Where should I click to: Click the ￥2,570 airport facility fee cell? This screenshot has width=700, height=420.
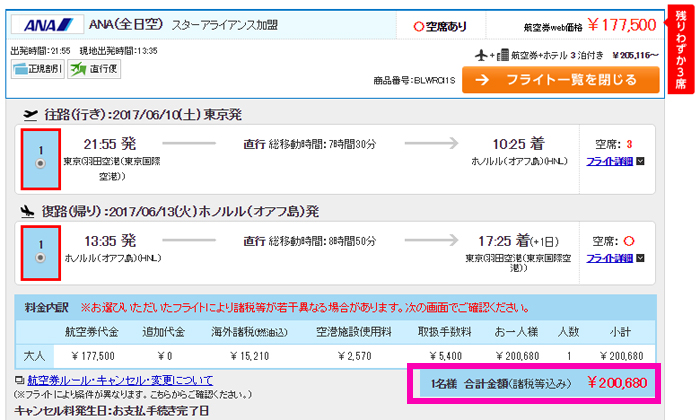pos(354,356)
